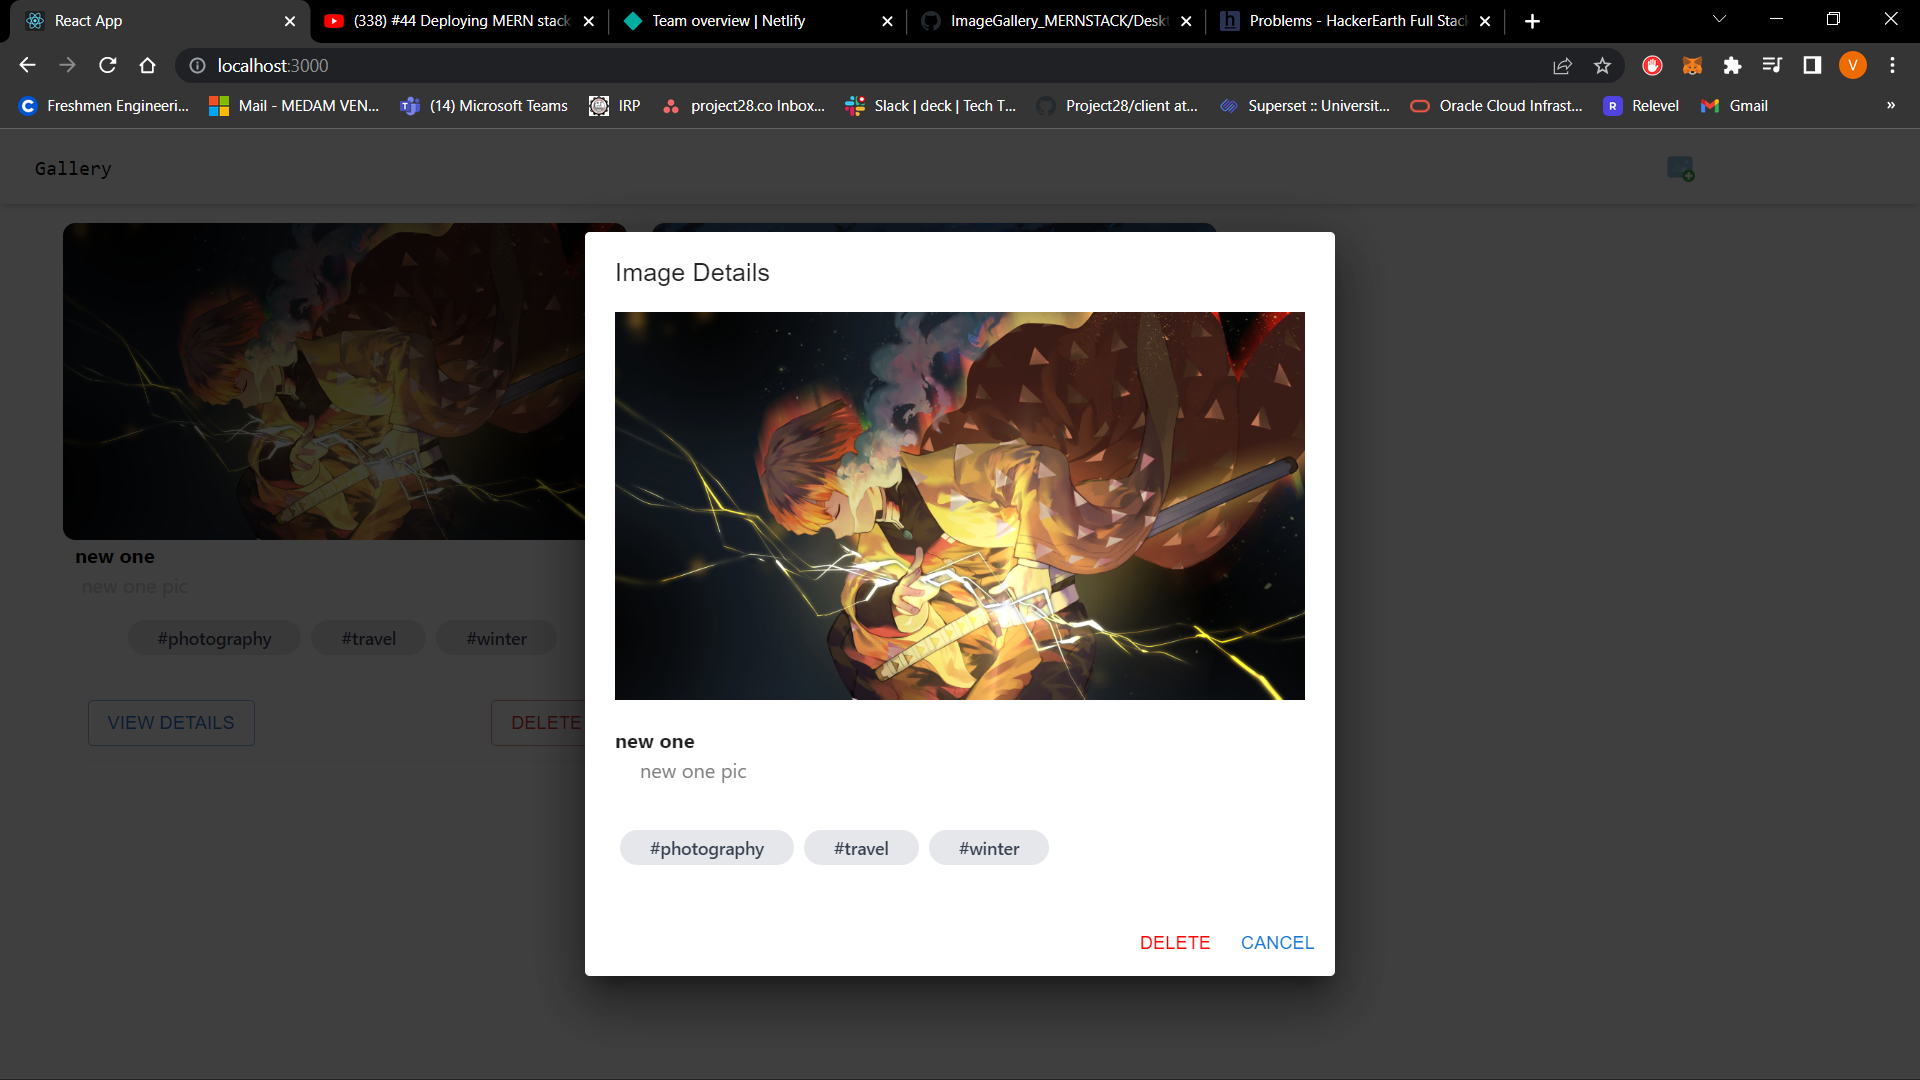Click the site info icon in address bar
Viewport: 1920px width, 1080px height.
tap(198, 65)
